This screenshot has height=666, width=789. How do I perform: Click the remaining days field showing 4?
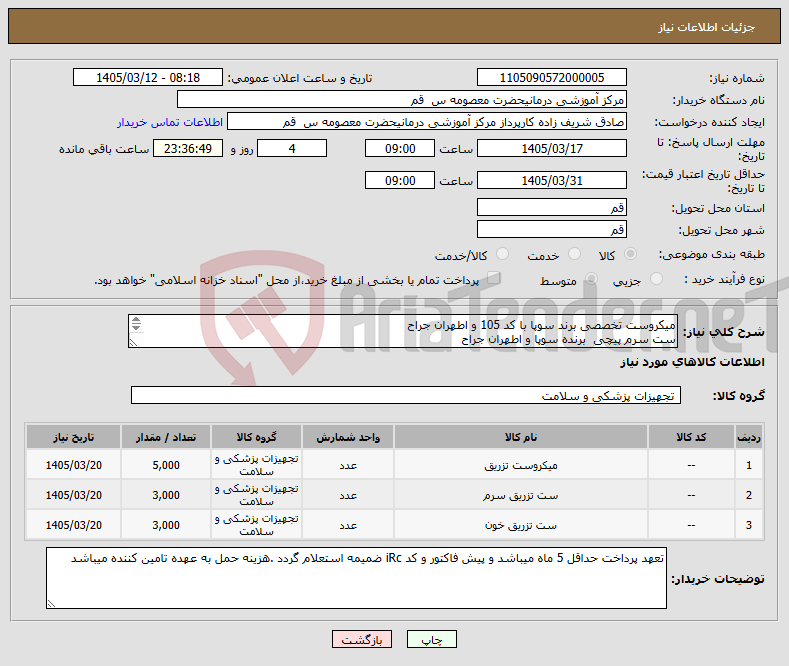point(292,148)
